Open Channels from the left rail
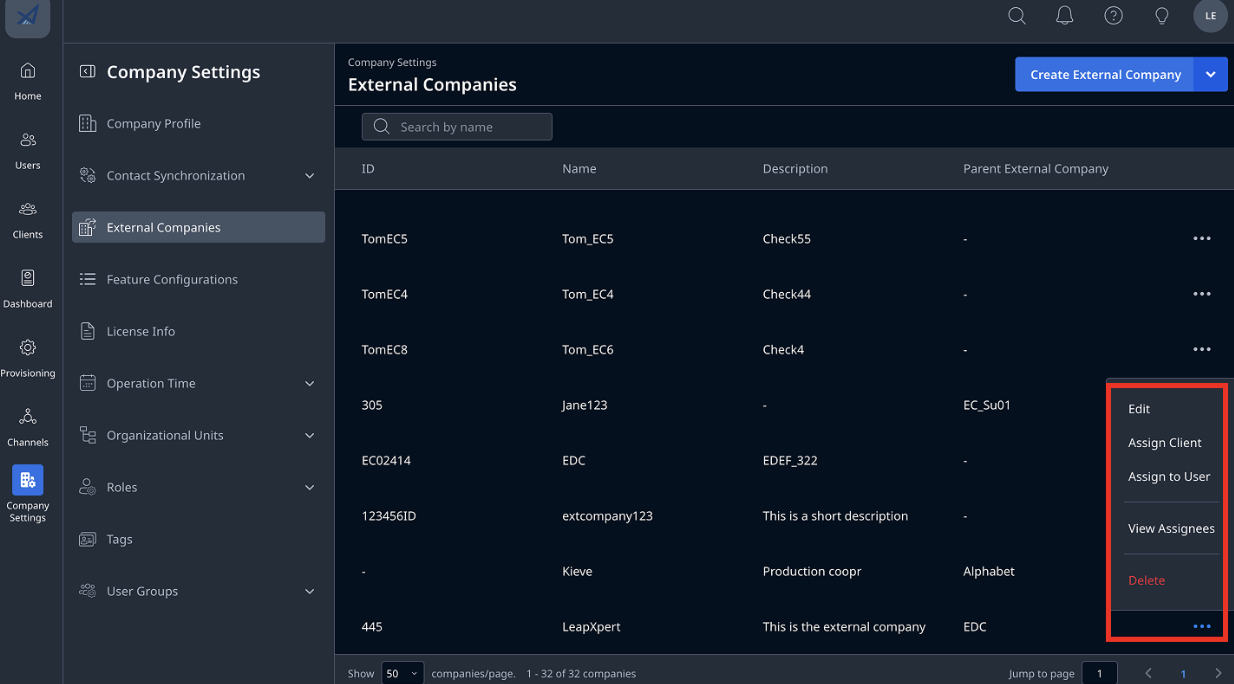The image size is (1234, 684). coord(28,427)
